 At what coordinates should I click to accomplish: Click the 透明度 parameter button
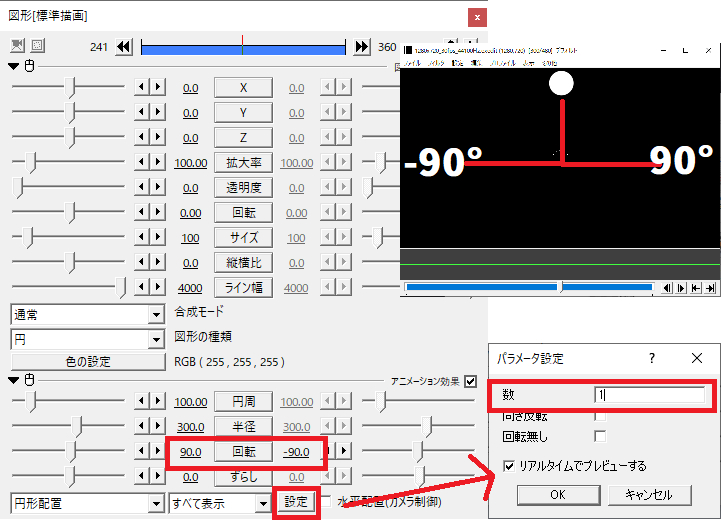click(x=243, y=187)
